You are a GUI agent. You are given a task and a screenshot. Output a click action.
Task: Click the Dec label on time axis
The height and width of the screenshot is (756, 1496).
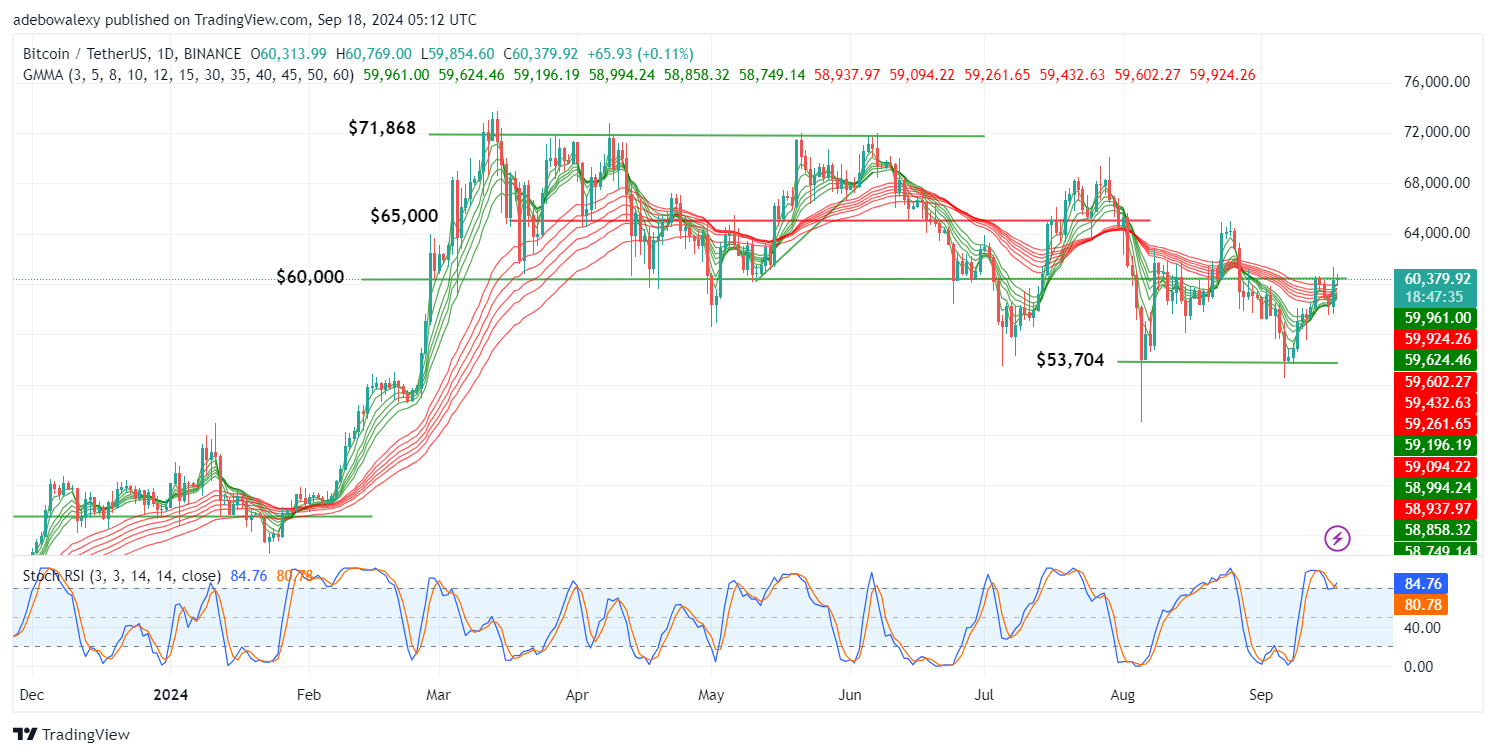tap(31, 693)
